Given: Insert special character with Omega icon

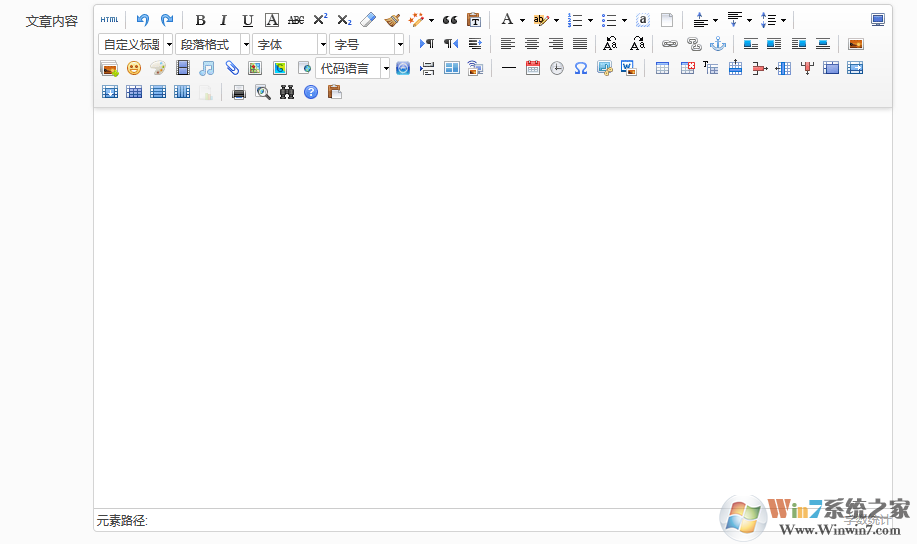Looking at the screenshot, I should pyautogui.click(x=580, y=68).
